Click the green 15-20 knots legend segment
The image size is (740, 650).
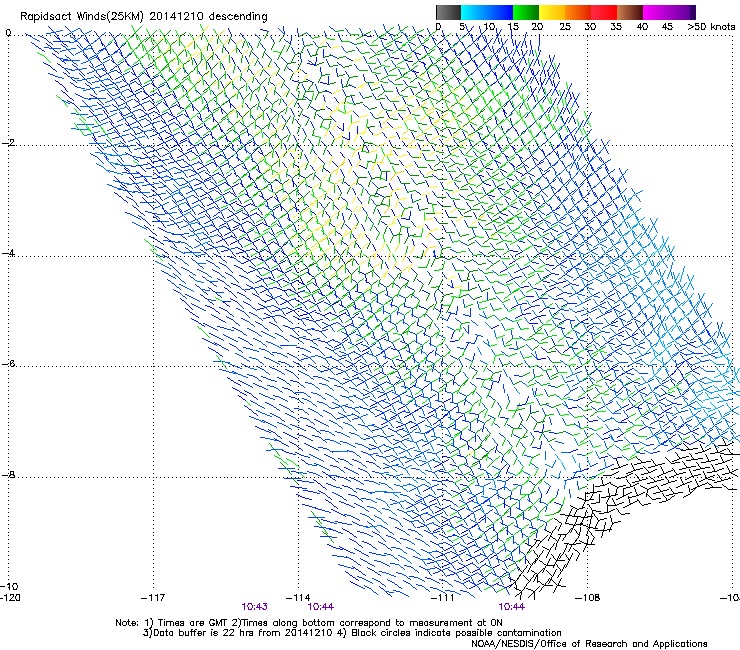coord(526,12)
